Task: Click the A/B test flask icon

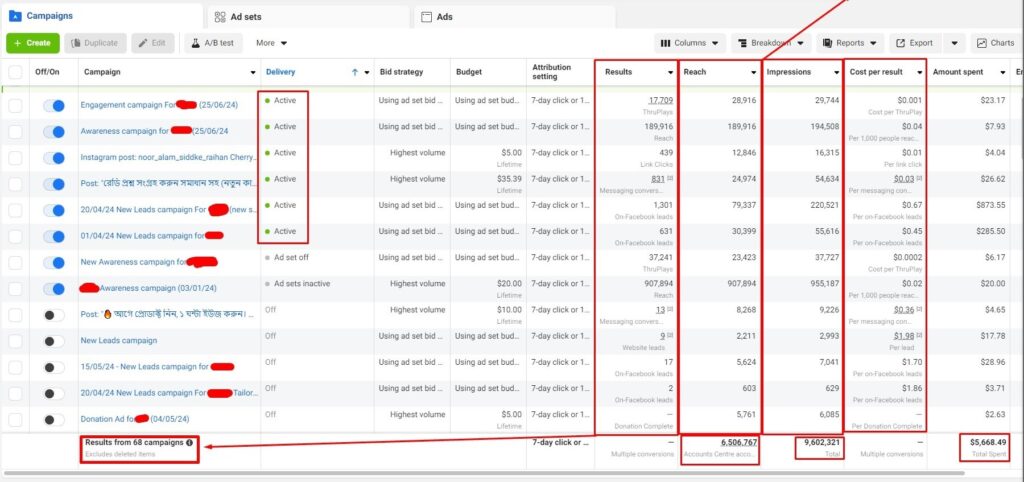Action: pyautogui.click(x=193, y=43)
